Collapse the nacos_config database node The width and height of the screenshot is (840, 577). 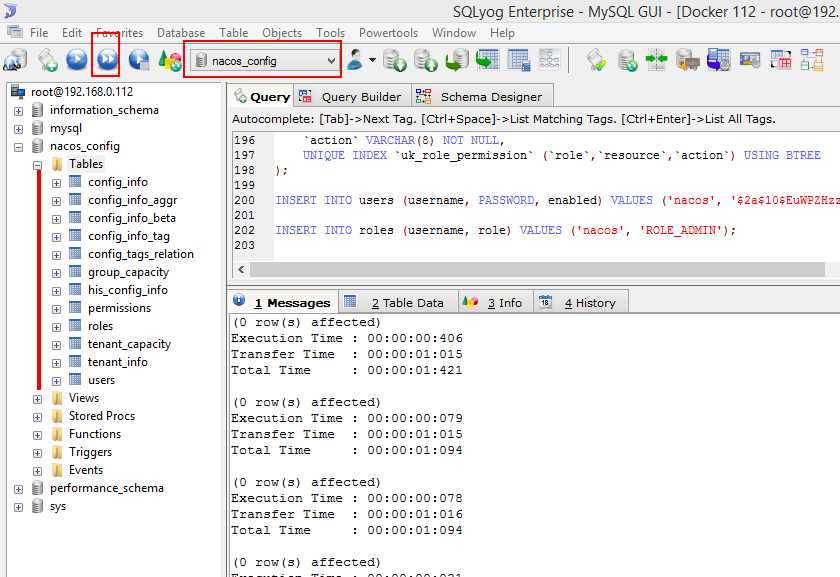19,147
